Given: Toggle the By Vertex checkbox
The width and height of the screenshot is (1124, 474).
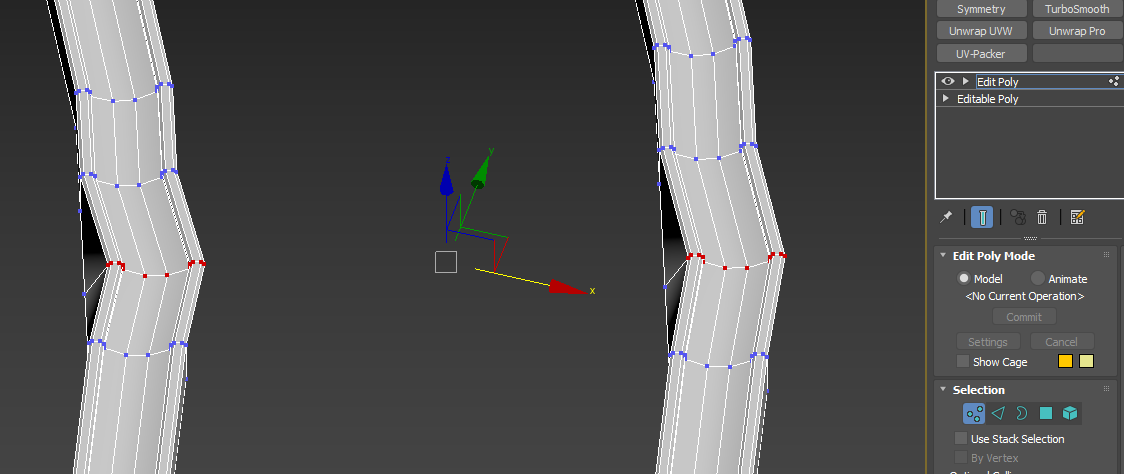Looking at the screenshot, I should (961, 458).
